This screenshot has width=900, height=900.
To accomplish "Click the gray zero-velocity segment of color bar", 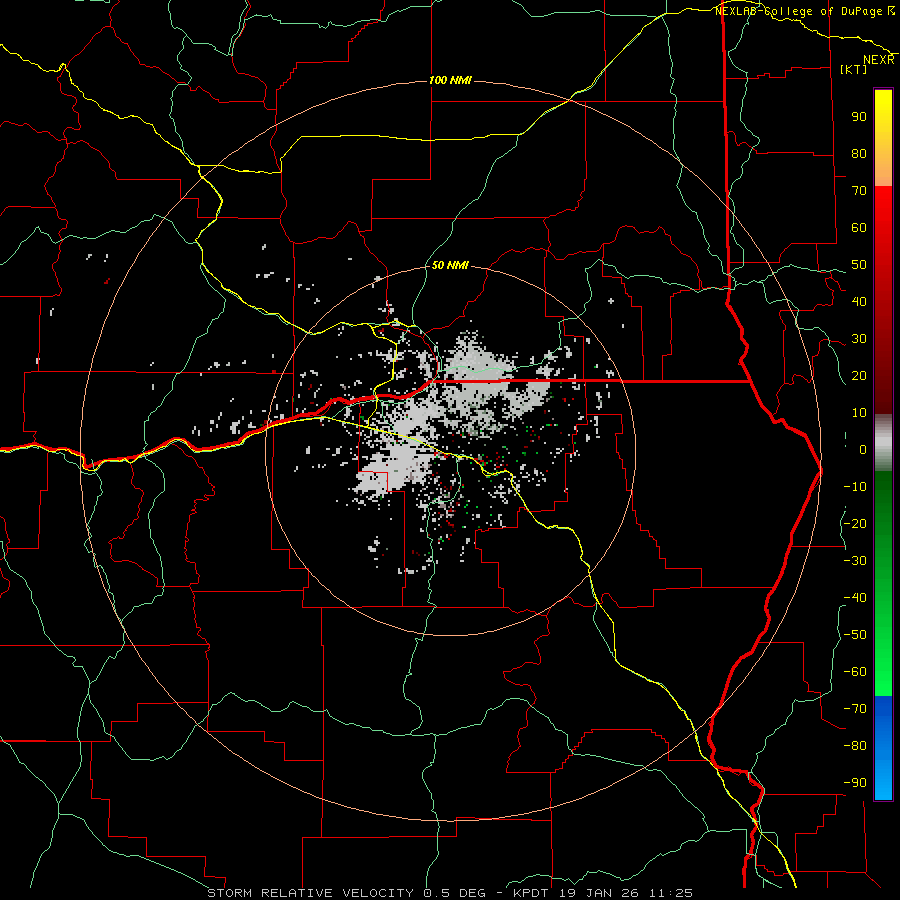I will pos(883,443).
